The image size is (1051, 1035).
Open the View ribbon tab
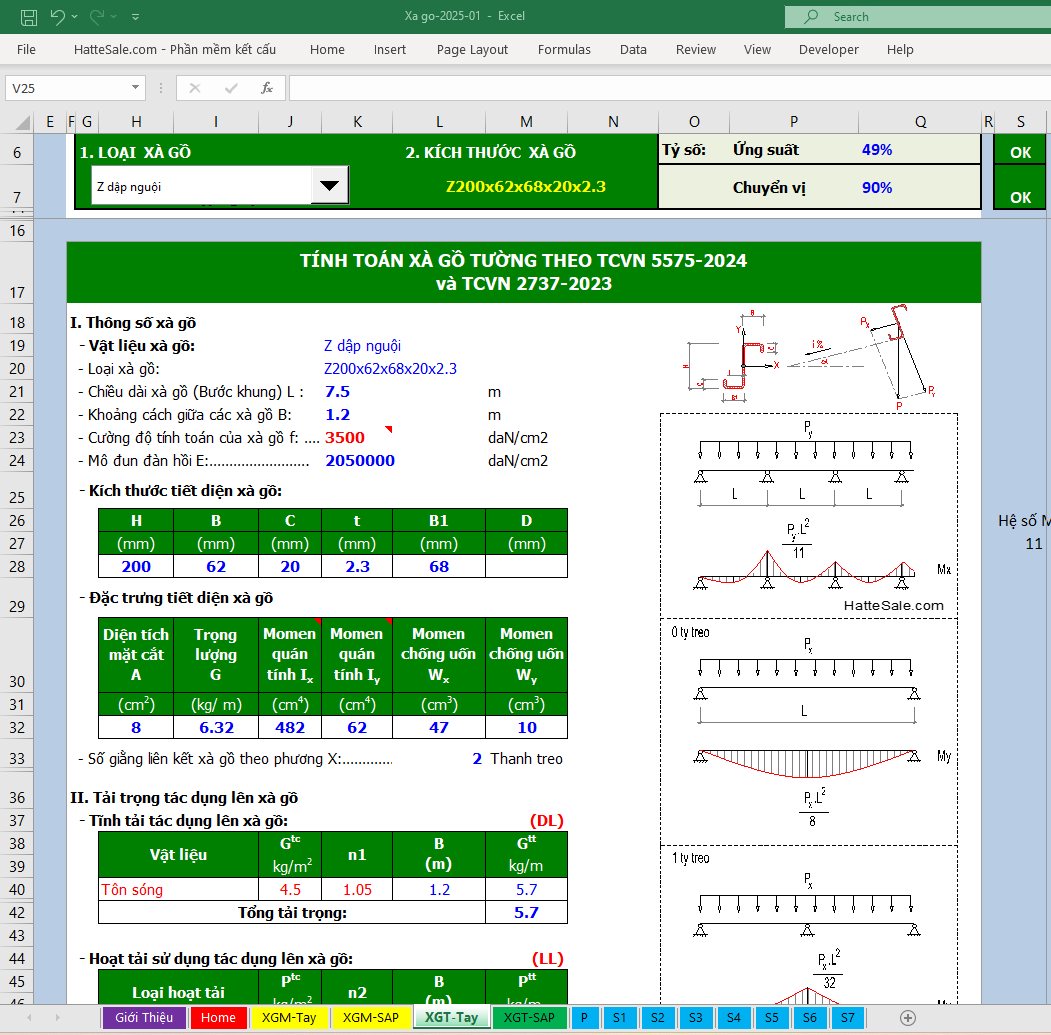coord(757,50)
